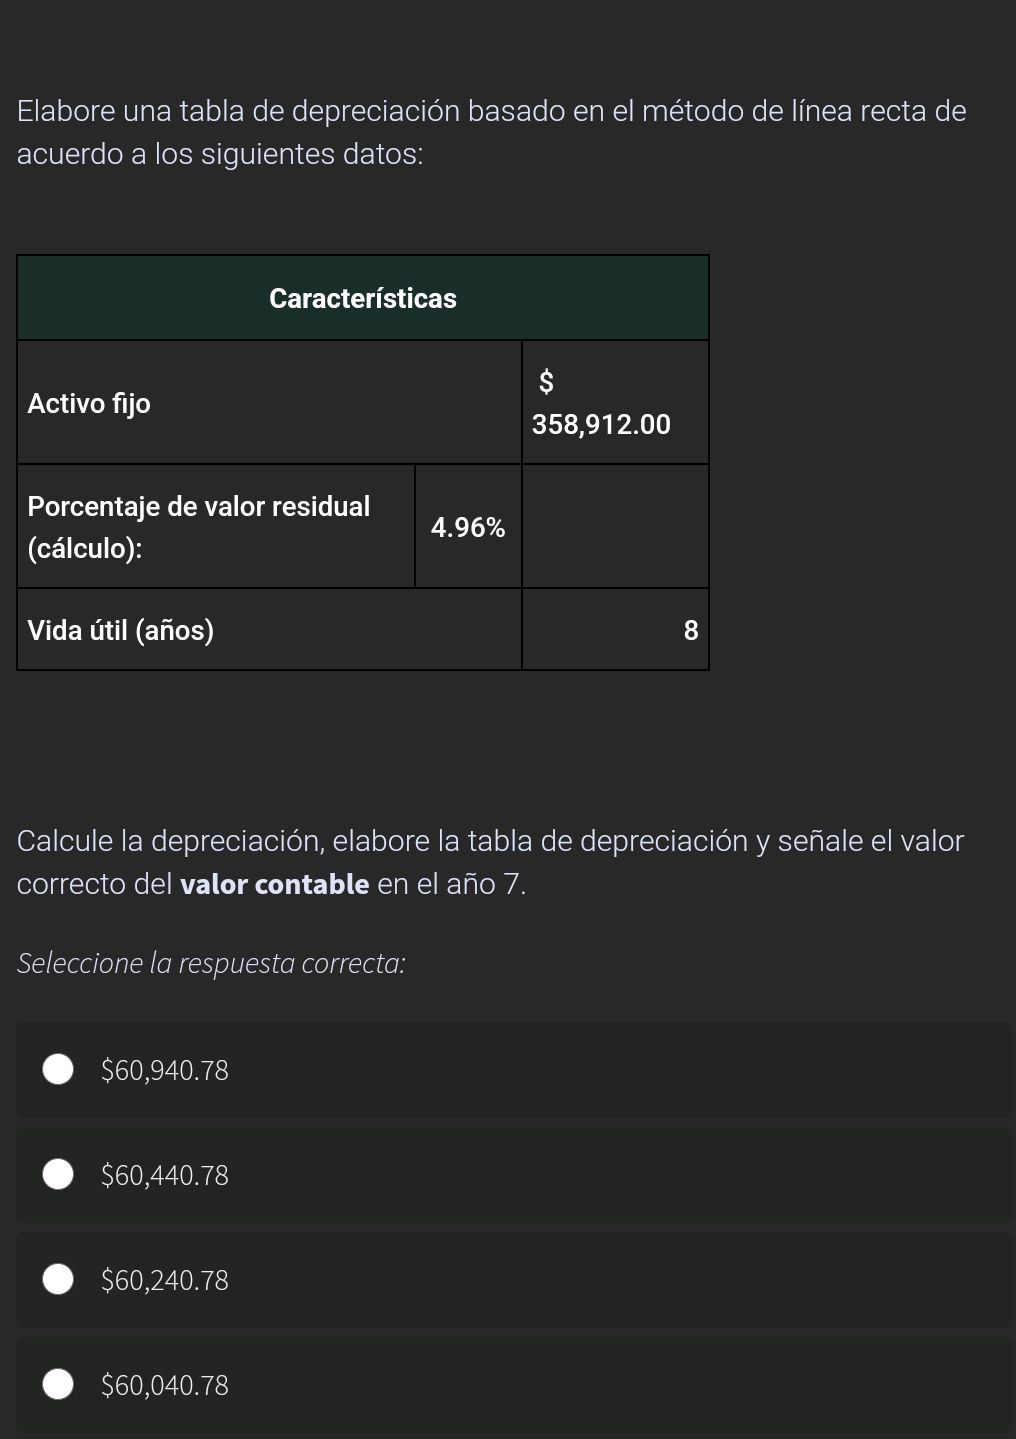
Task: Select the $60,940.78 radio button
Action: 57,1070
